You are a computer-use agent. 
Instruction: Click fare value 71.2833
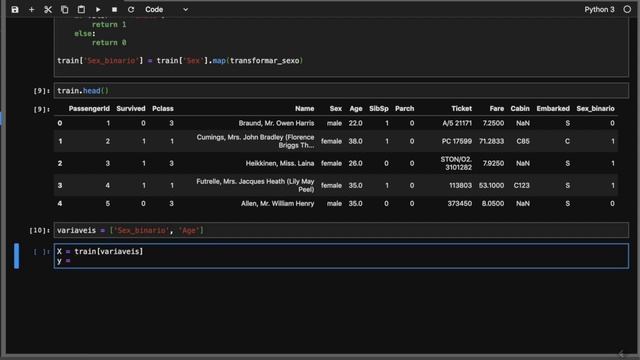point(491,141)
